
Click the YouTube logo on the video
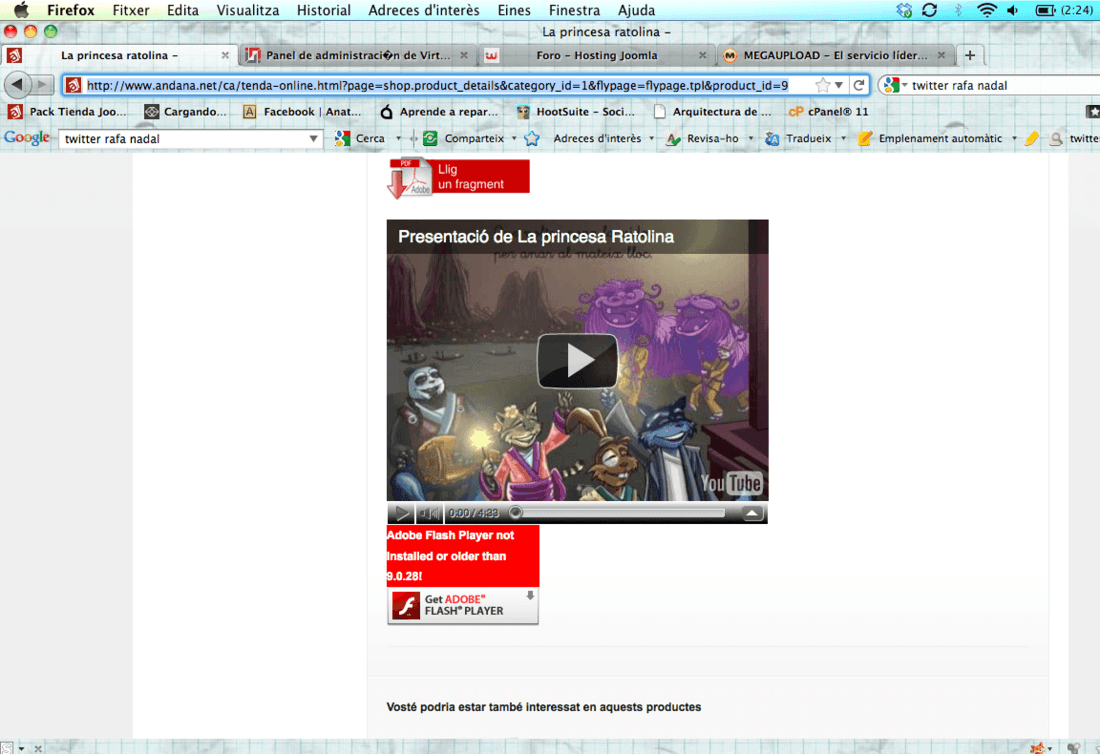pos(732,483)
